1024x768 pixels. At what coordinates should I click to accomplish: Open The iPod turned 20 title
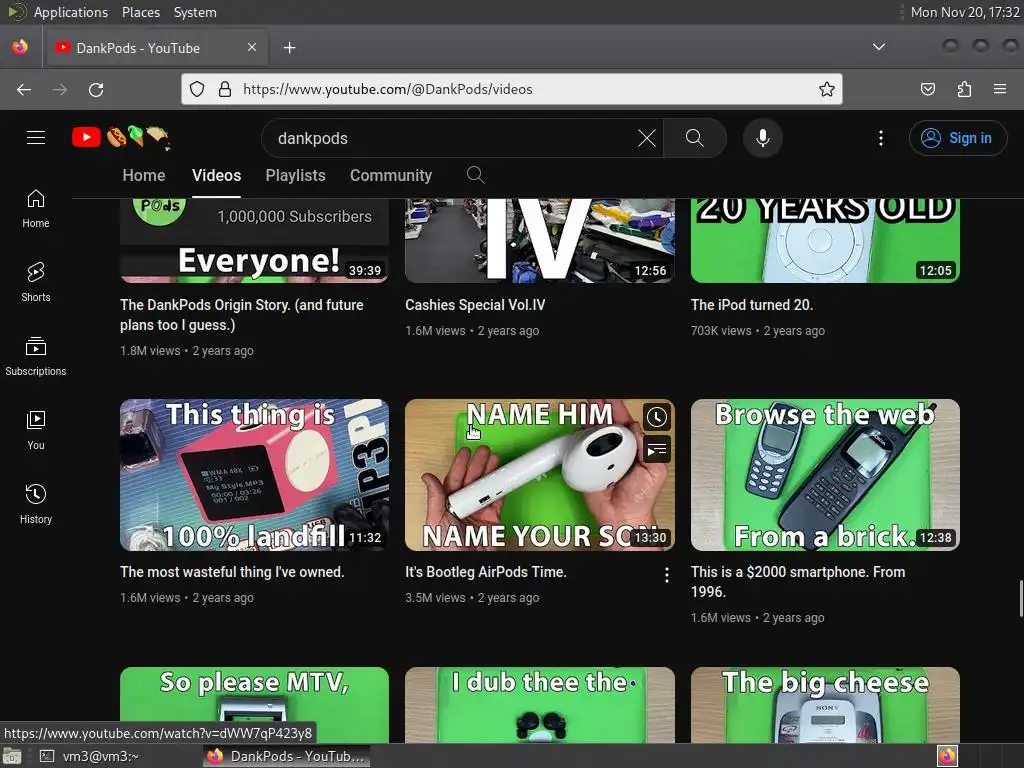pos(752,305)
